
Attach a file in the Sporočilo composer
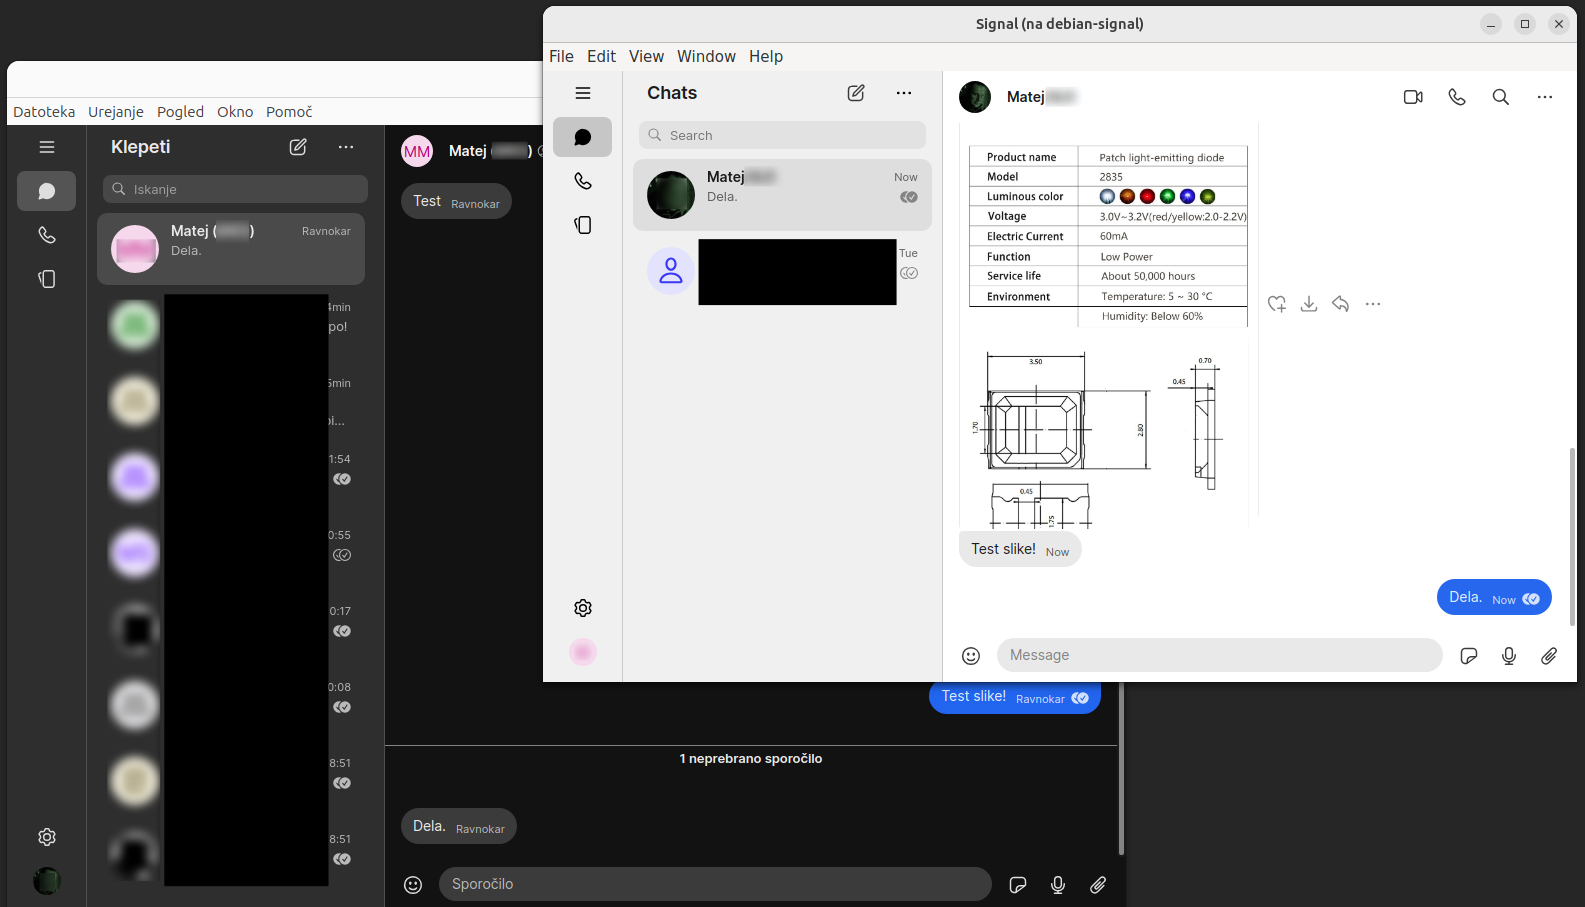coord(1098,885)
